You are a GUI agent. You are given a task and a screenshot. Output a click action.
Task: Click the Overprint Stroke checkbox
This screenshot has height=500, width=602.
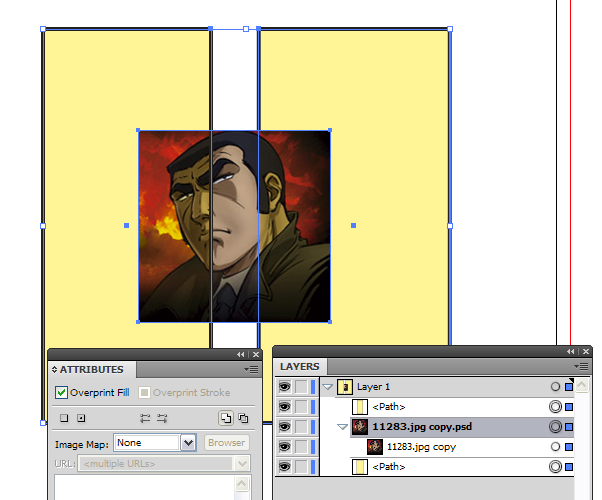(x=144, y=392)
